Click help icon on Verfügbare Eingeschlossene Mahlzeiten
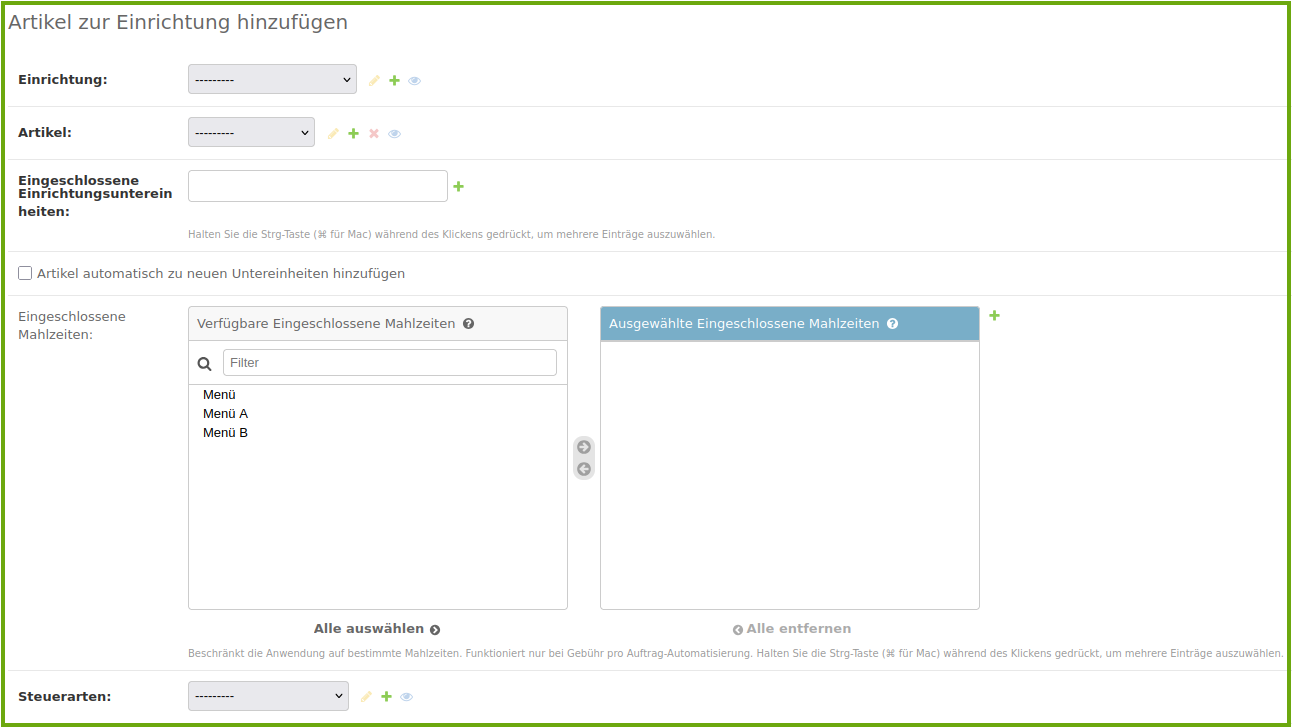 click(x=469, y=324)
